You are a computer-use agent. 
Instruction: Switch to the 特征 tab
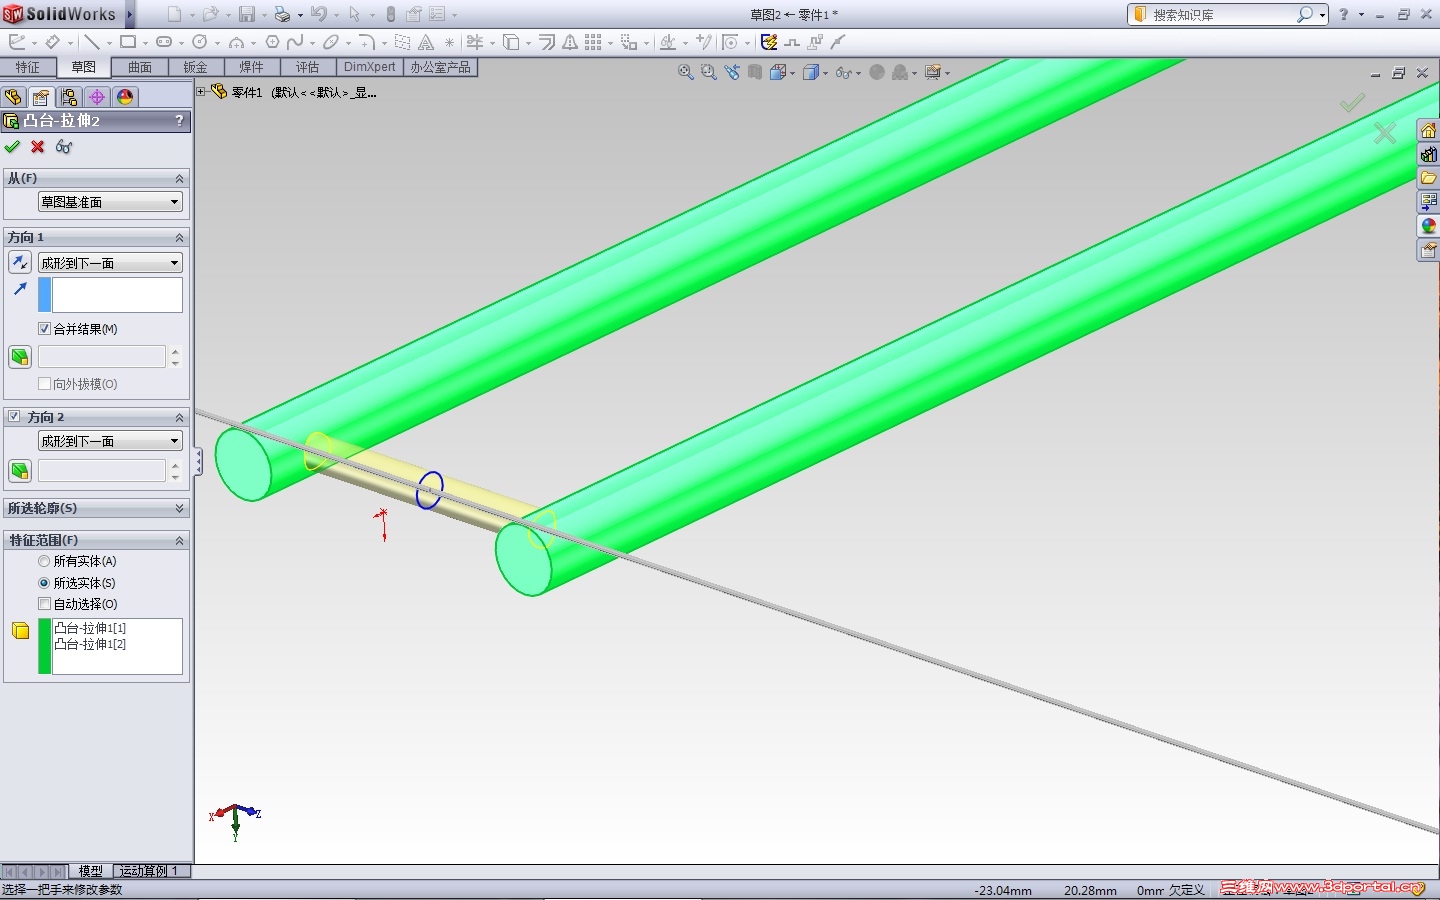pyautogui.click(x=28, y=67)
